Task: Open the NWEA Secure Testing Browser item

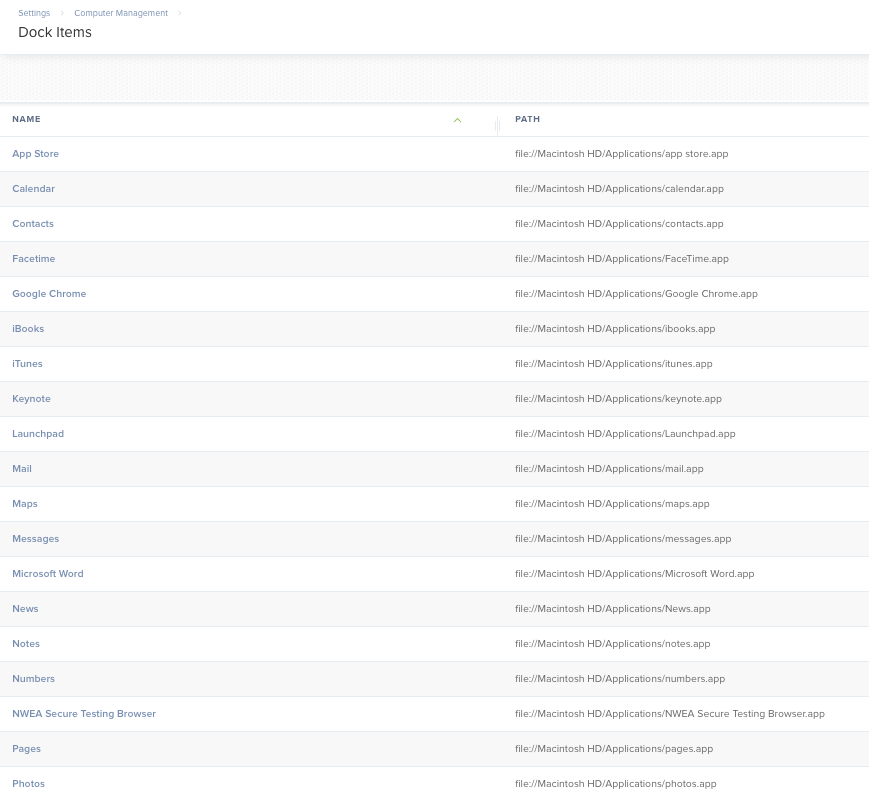Action: pyautogui.click(x=84, y=714)
